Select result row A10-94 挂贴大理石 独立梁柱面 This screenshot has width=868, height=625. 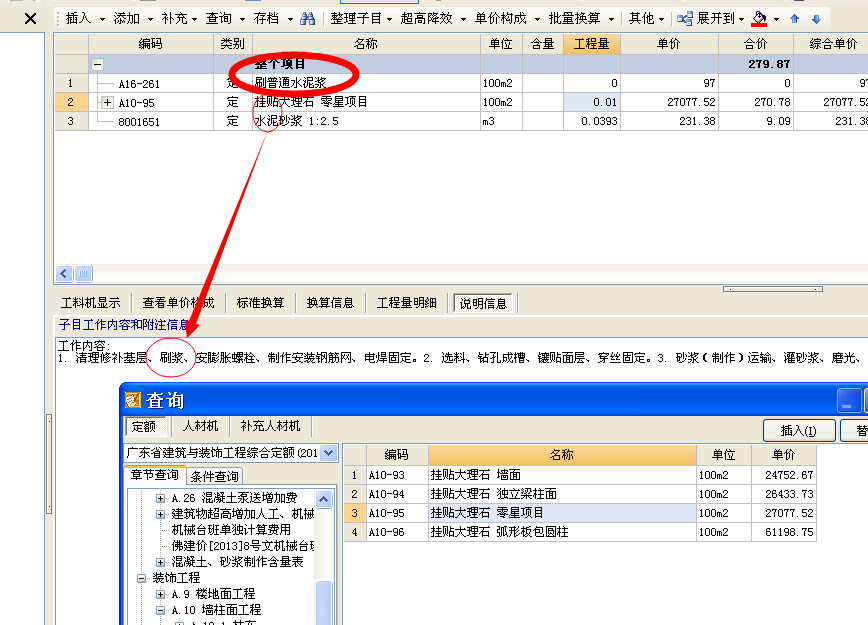[x=580, y=494]
